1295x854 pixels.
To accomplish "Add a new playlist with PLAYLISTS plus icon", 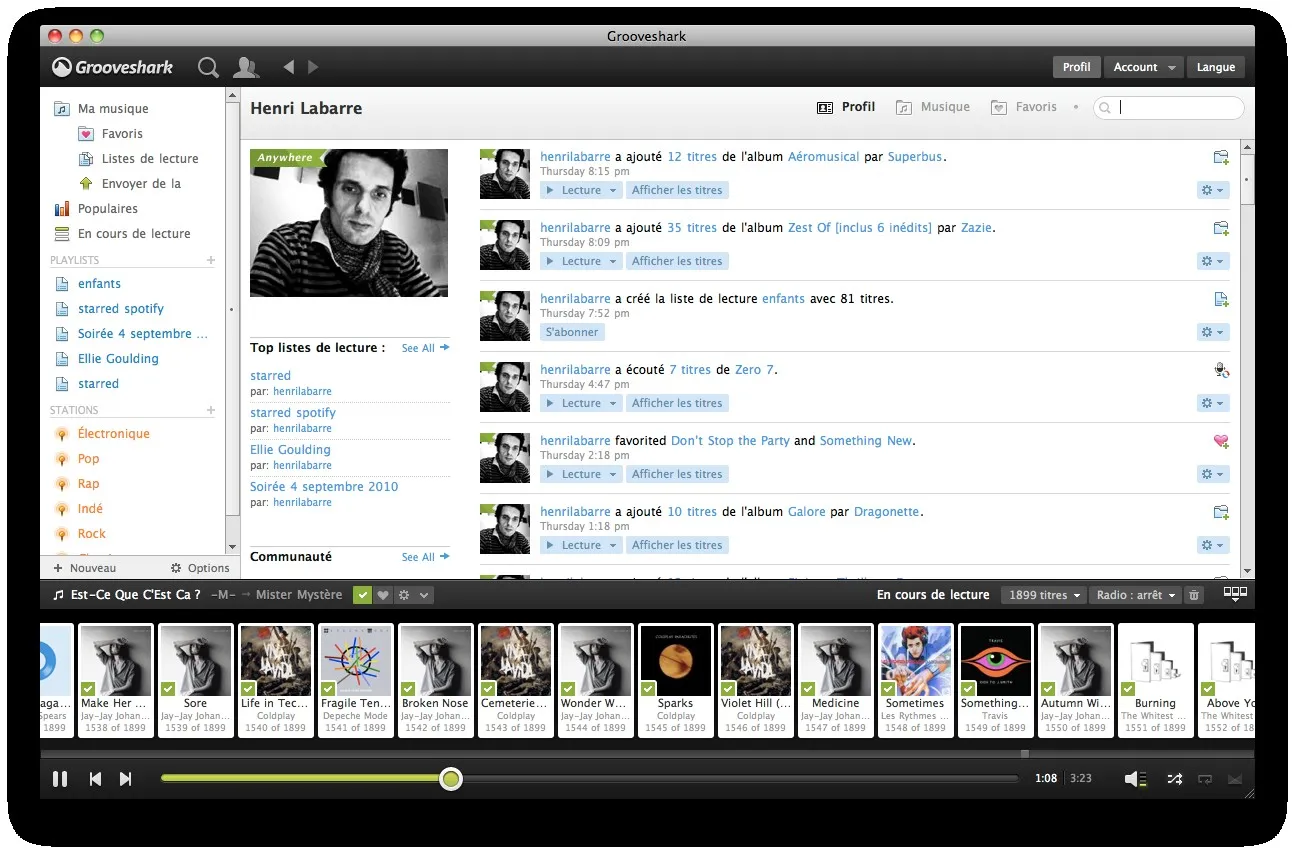I will point(211,260).
